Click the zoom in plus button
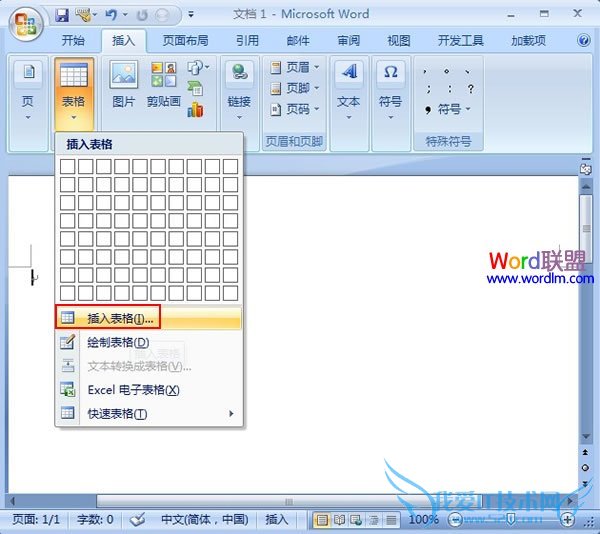Viewport: 600px width, 534px height. point(567,519)
